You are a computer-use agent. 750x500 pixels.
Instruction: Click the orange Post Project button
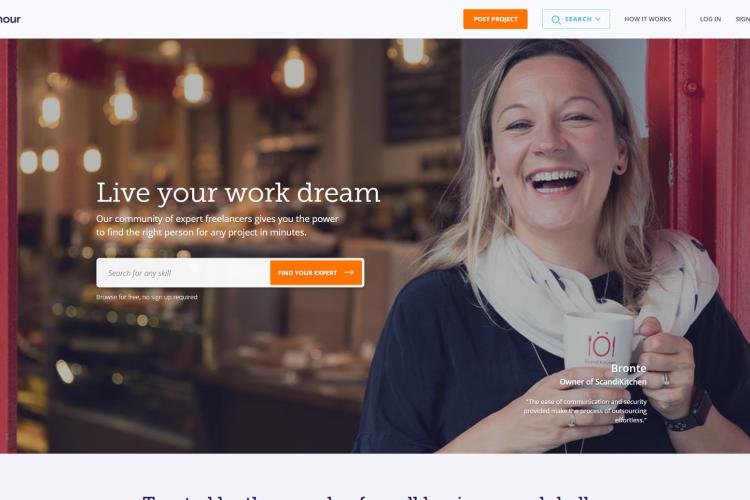[x=495, y=19]
